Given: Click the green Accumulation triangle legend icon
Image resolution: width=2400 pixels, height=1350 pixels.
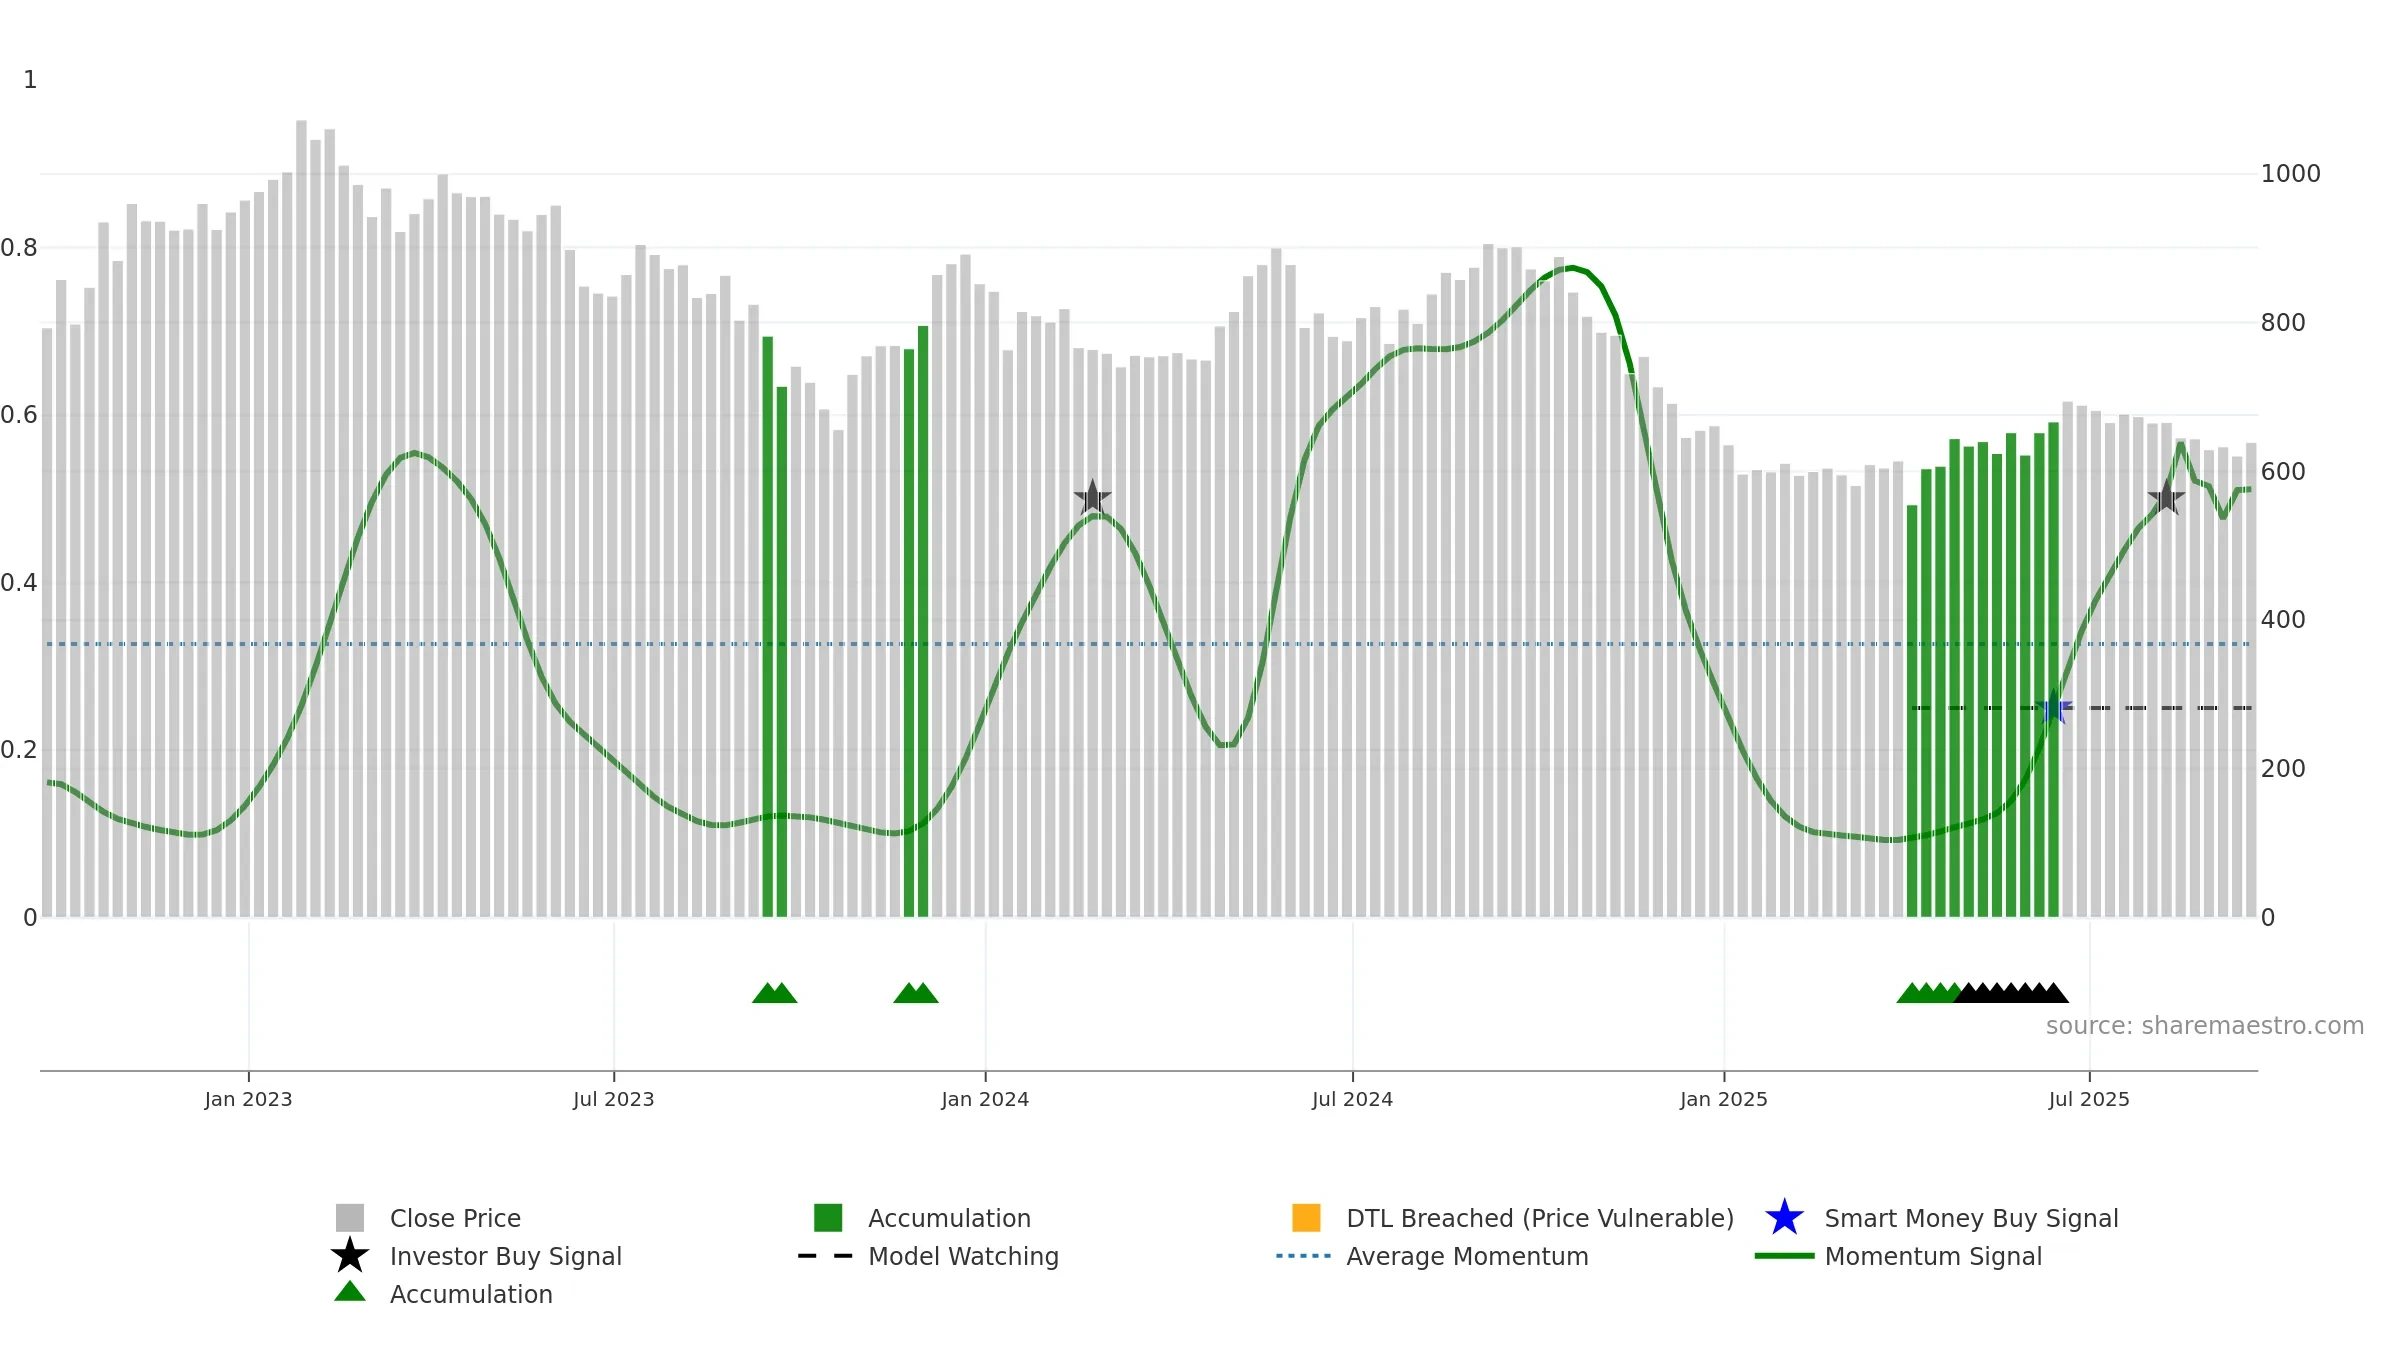Looking at the screenshot, I should click(x=350, y=1291).
